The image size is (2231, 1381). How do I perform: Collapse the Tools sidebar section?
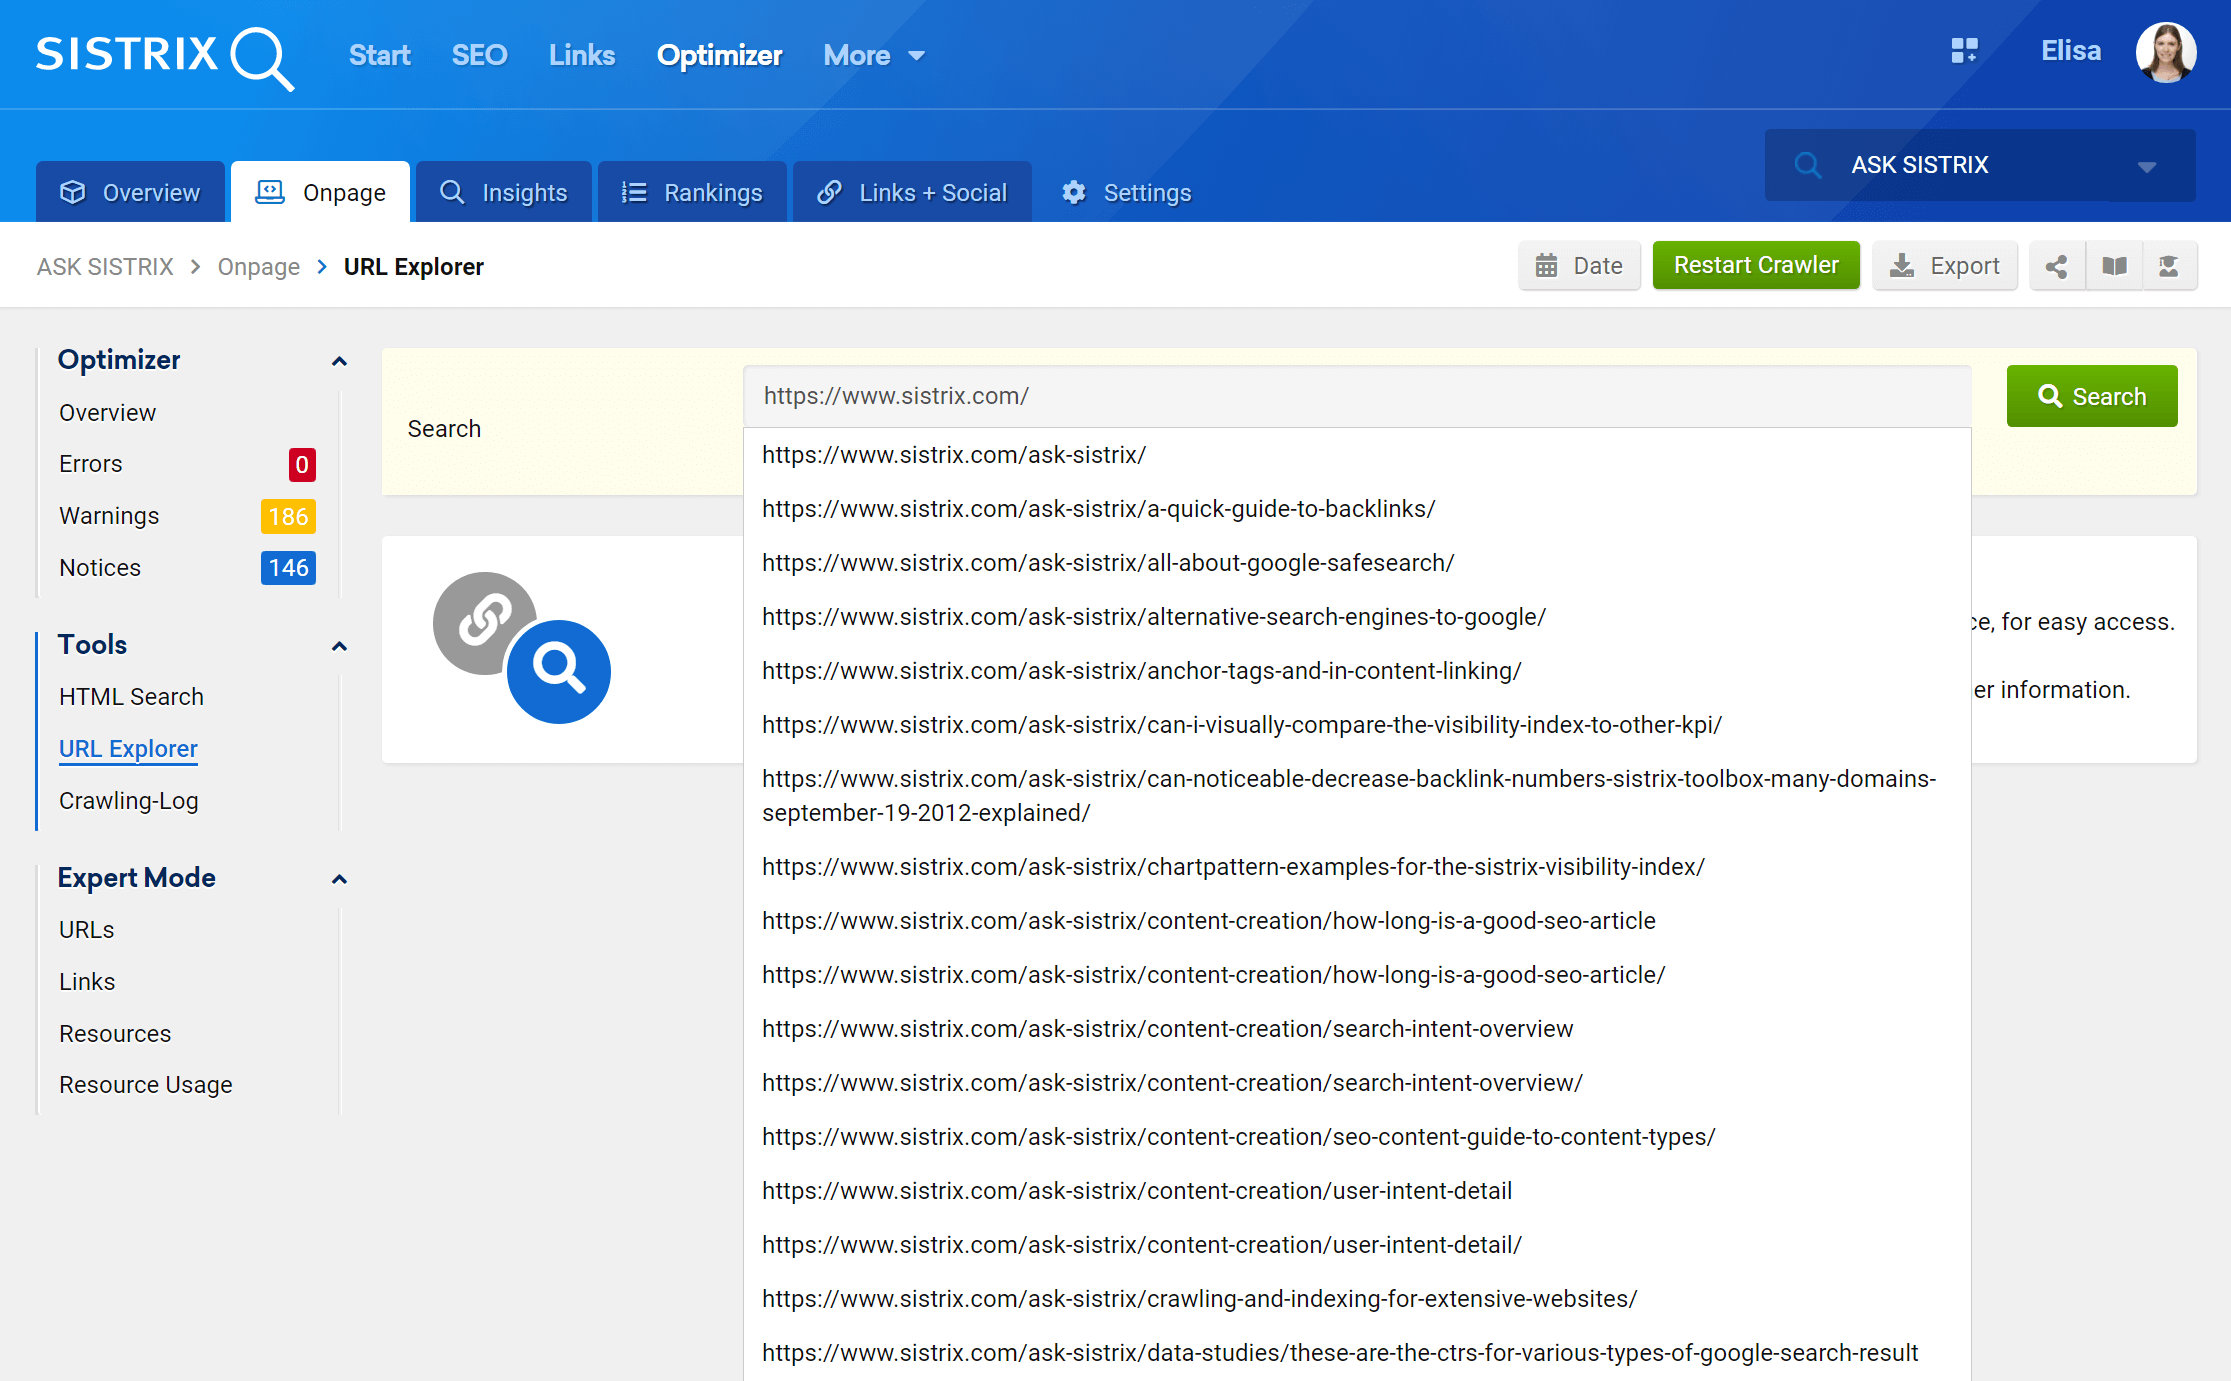point(339,646)
